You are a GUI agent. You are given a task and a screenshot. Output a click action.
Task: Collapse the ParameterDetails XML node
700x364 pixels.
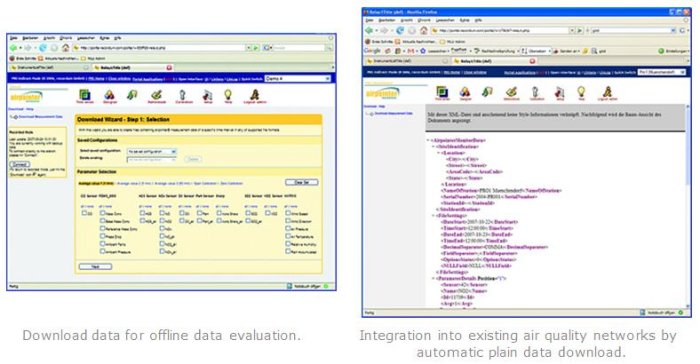click(x=433, y=279)
